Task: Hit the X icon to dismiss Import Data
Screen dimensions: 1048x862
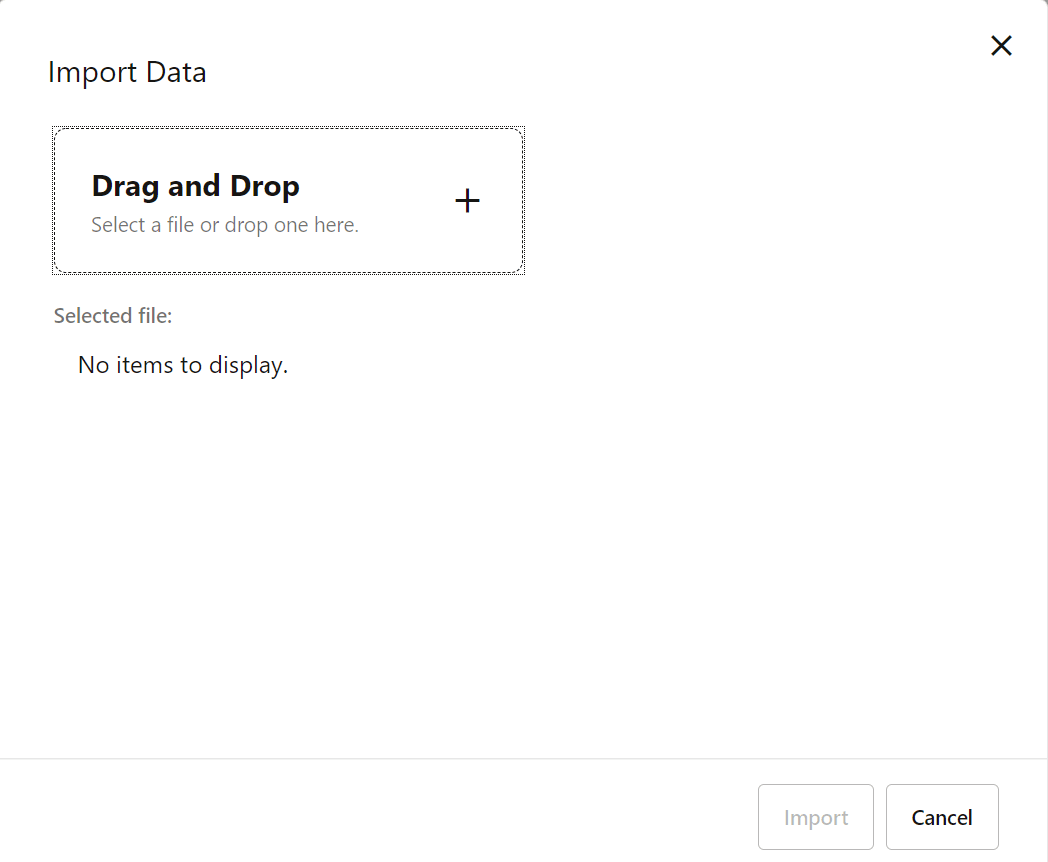Action: pyautogui.click(x=1001, y=45)
